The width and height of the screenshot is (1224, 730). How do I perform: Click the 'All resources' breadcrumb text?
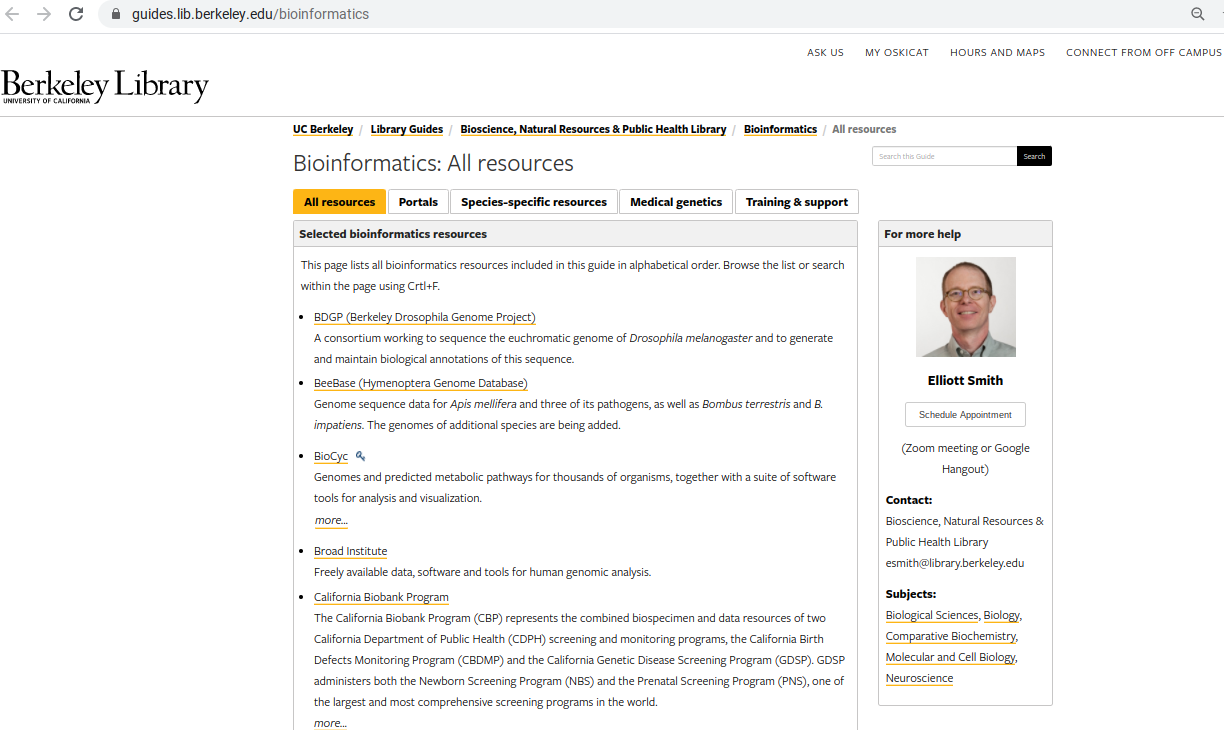point(864,129)
